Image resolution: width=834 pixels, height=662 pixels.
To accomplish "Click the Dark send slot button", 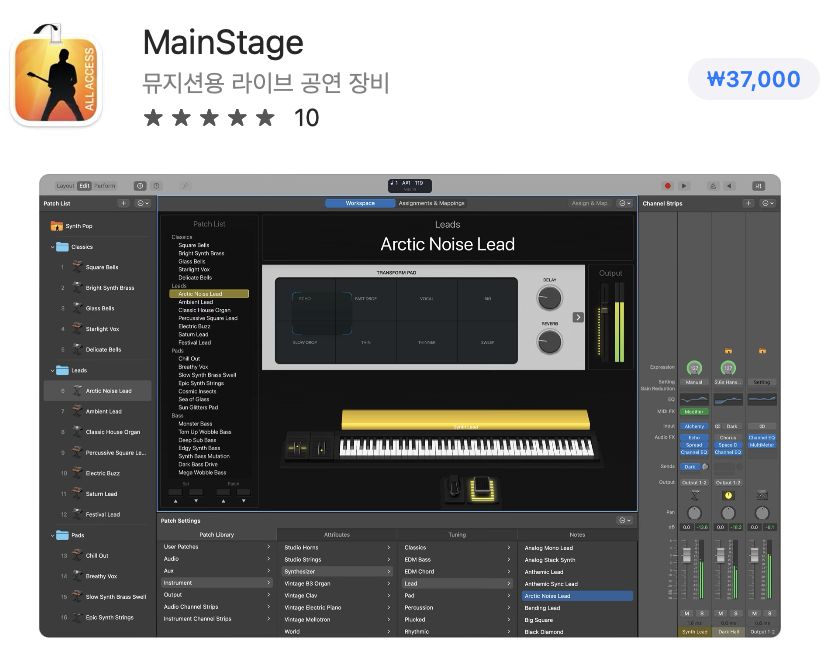I will point(690,466).
